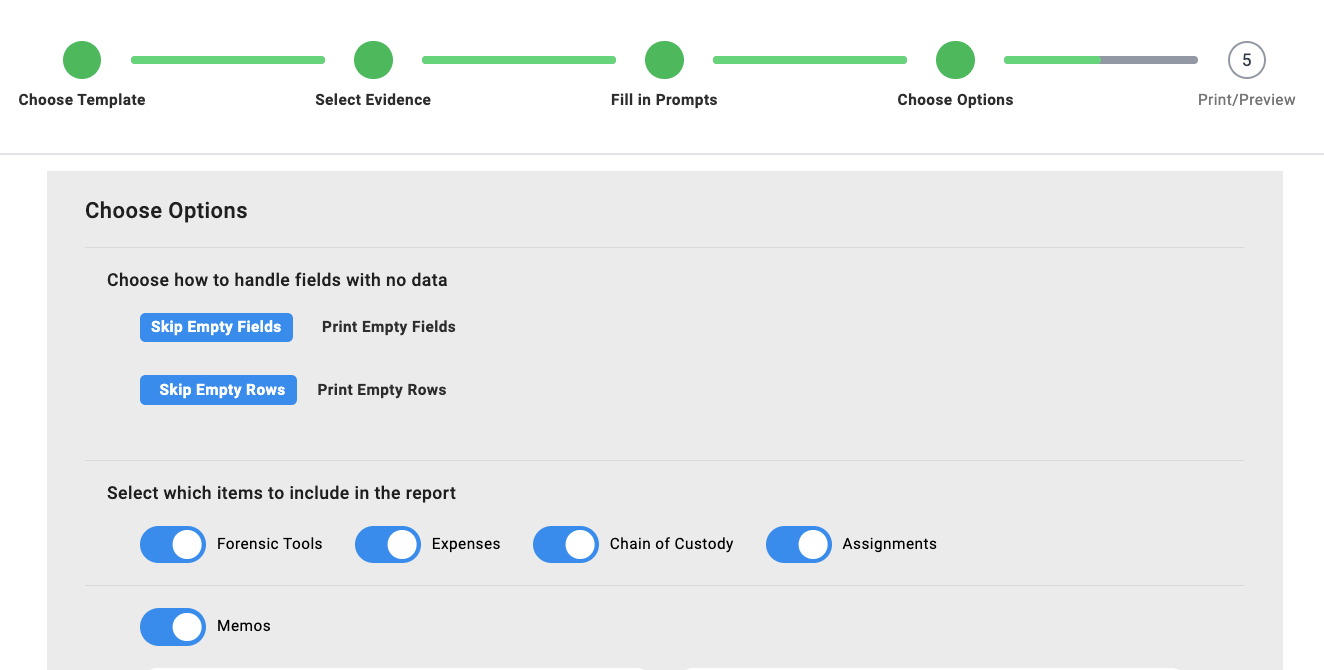This screenshot has width=1324, height=670.
Task: Click the Choose Options section heading
Action: click(x=166, y=211)
